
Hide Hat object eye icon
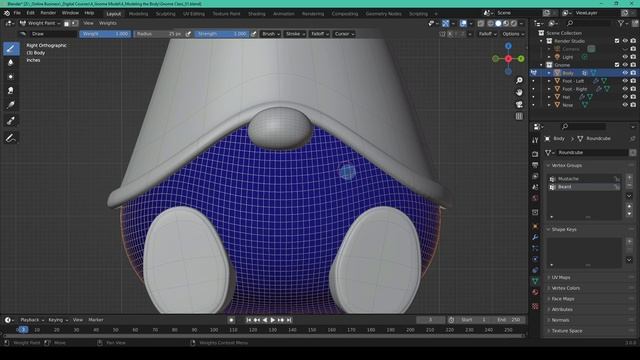(625, 97)
